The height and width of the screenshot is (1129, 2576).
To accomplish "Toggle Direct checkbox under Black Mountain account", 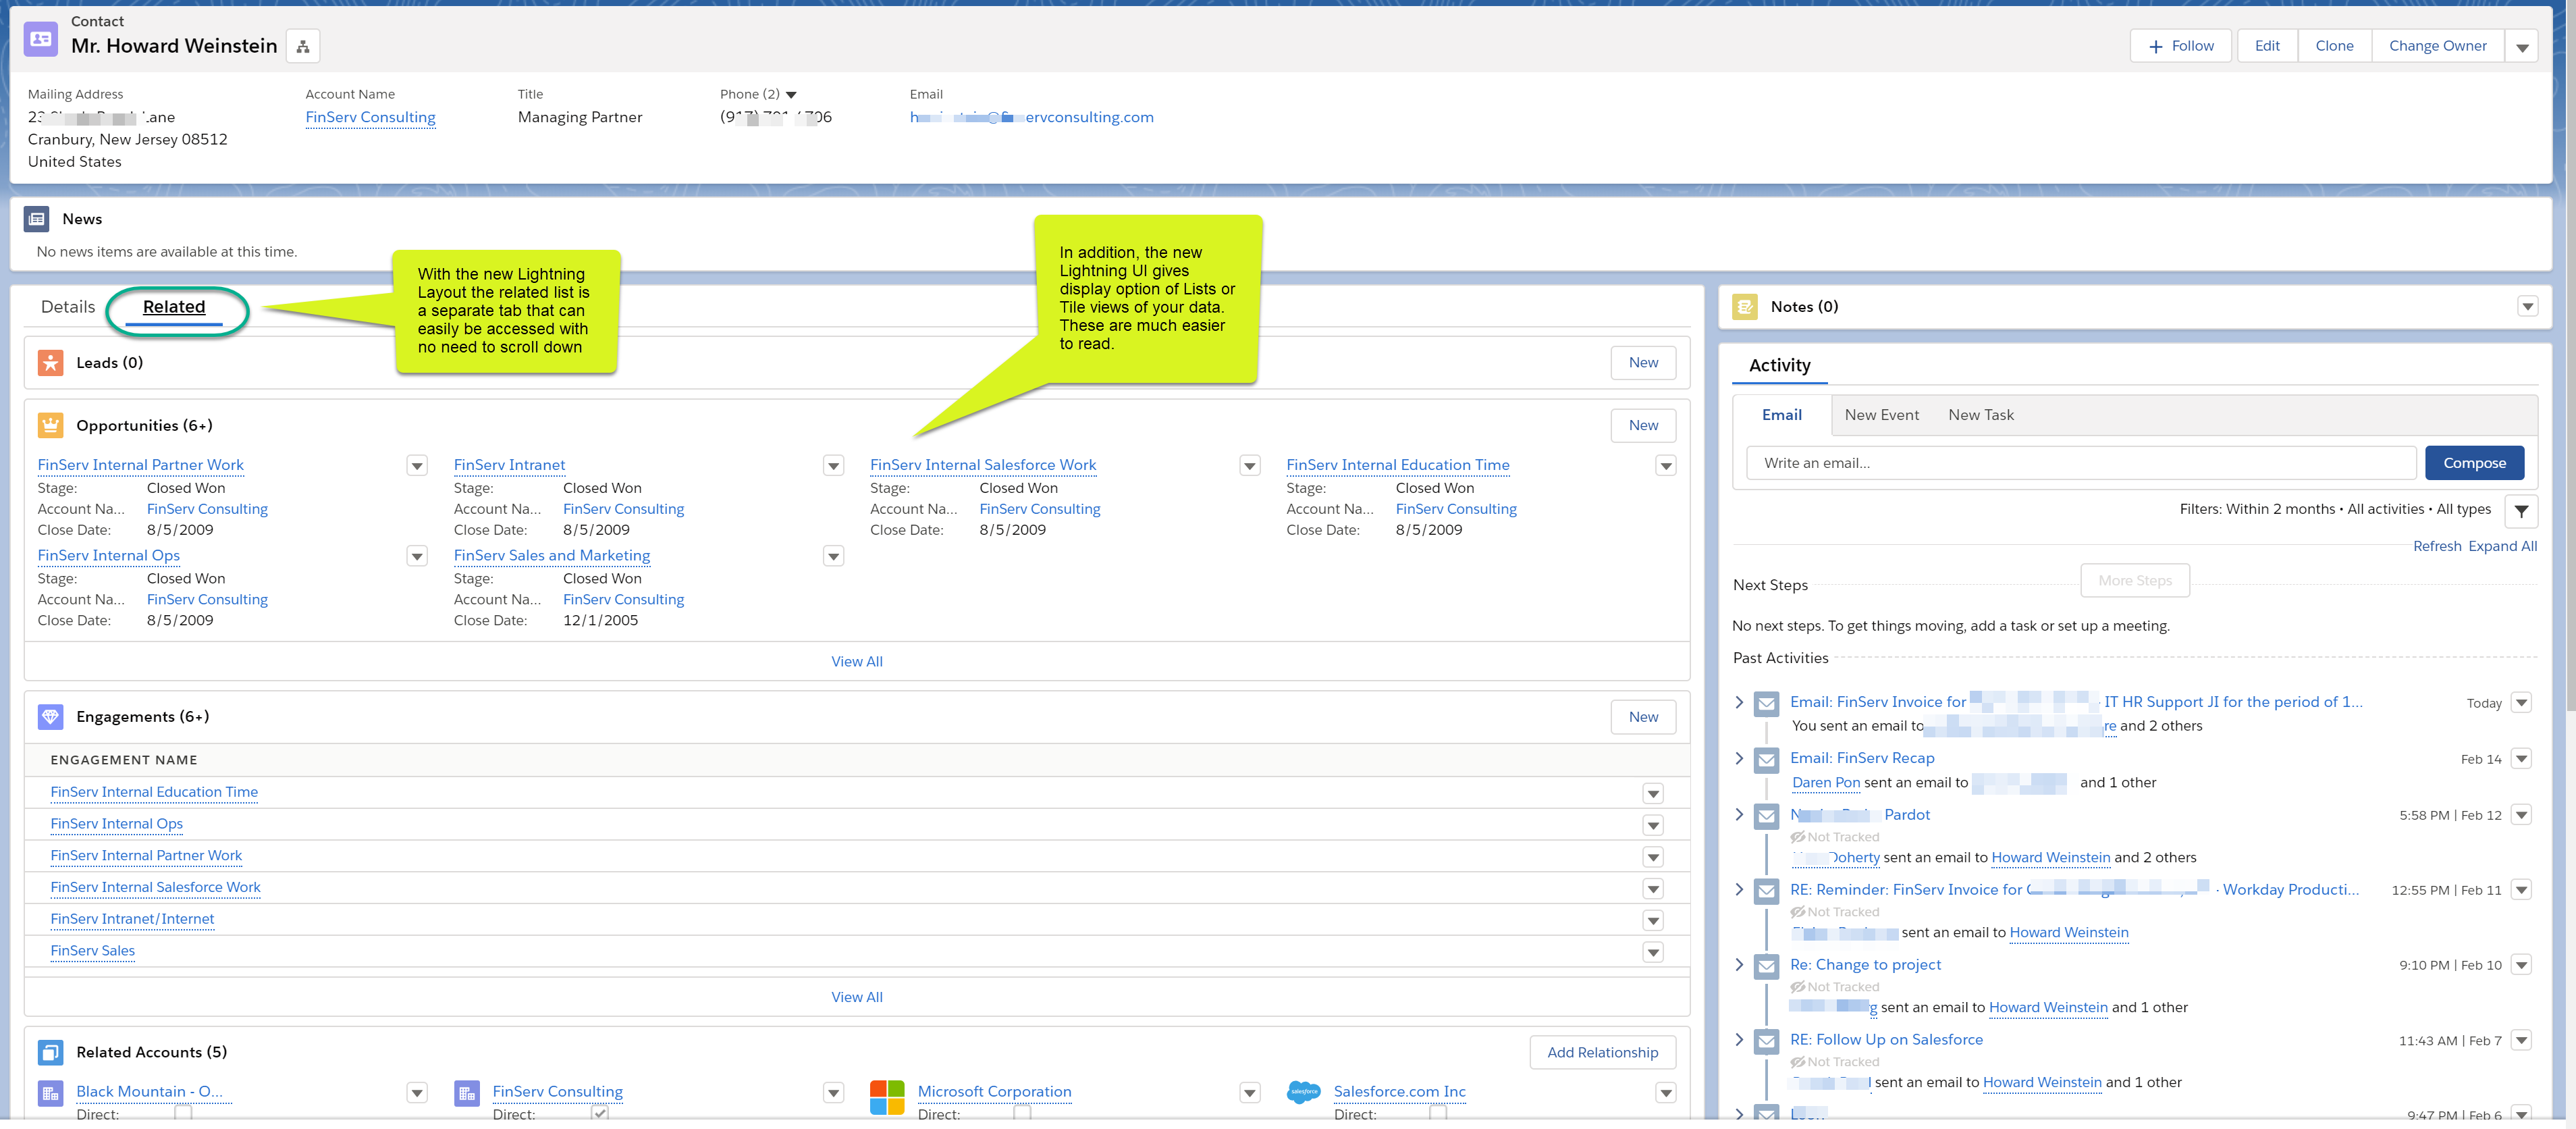I will 183,1113.
